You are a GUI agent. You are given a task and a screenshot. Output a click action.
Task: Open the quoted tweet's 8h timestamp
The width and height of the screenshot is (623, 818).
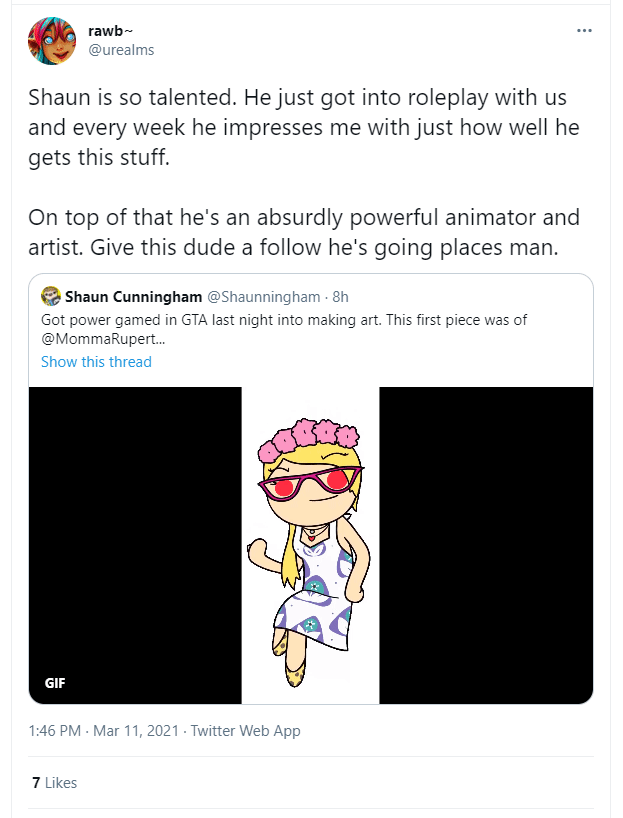click(340, 297)
